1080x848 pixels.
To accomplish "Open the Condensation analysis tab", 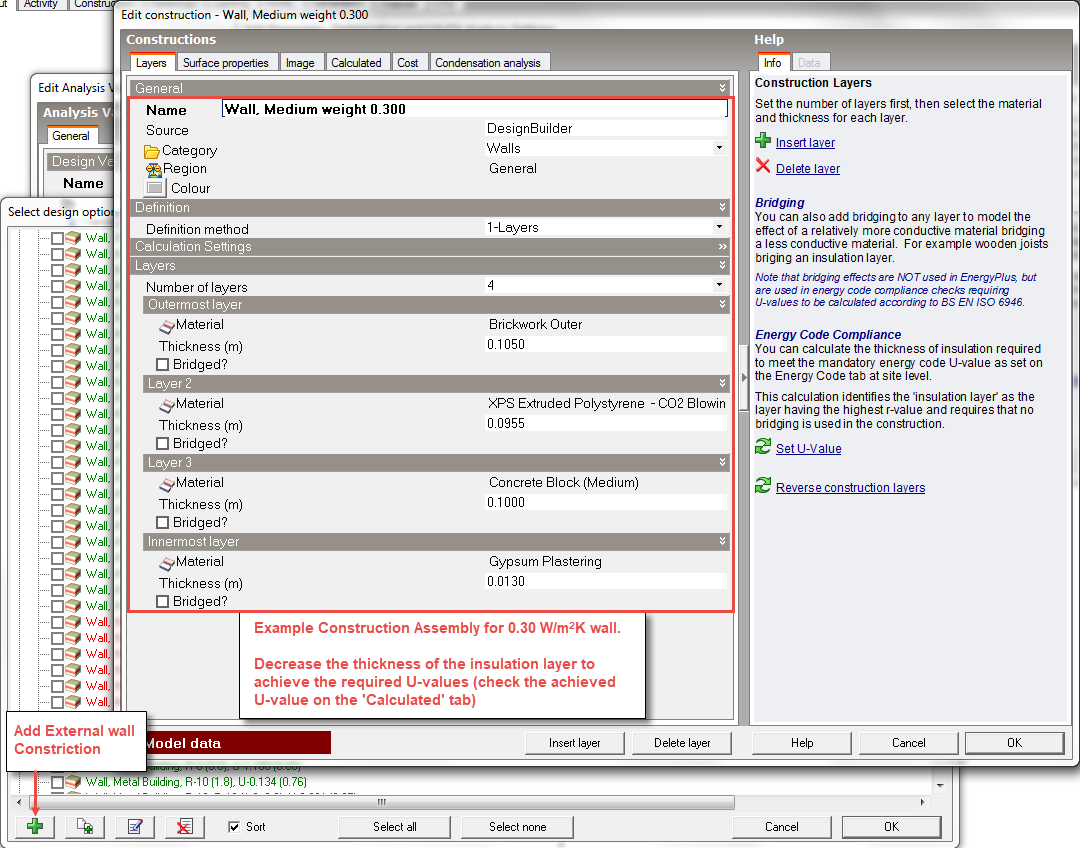I will point(487,62).
